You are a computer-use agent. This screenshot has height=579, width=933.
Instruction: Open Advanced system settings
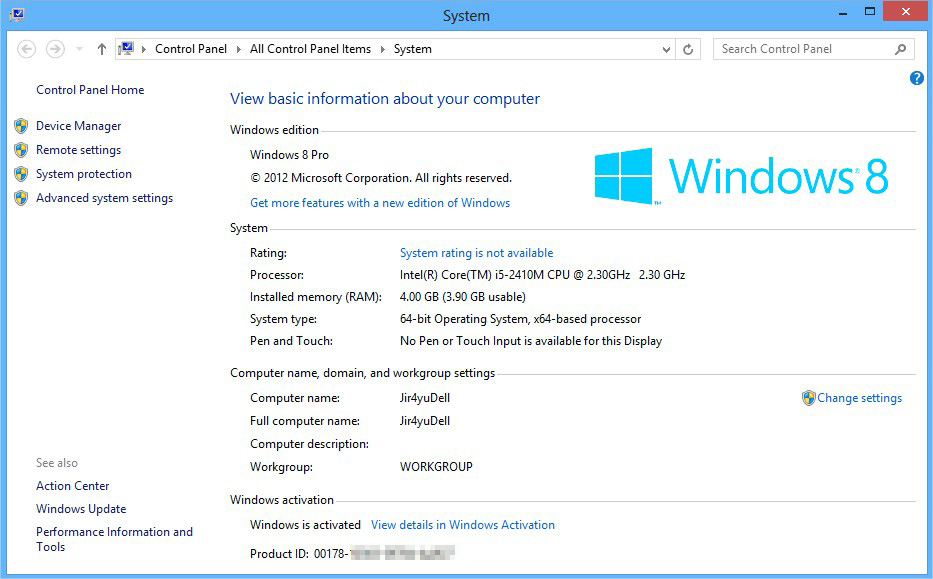pos(104,198)
